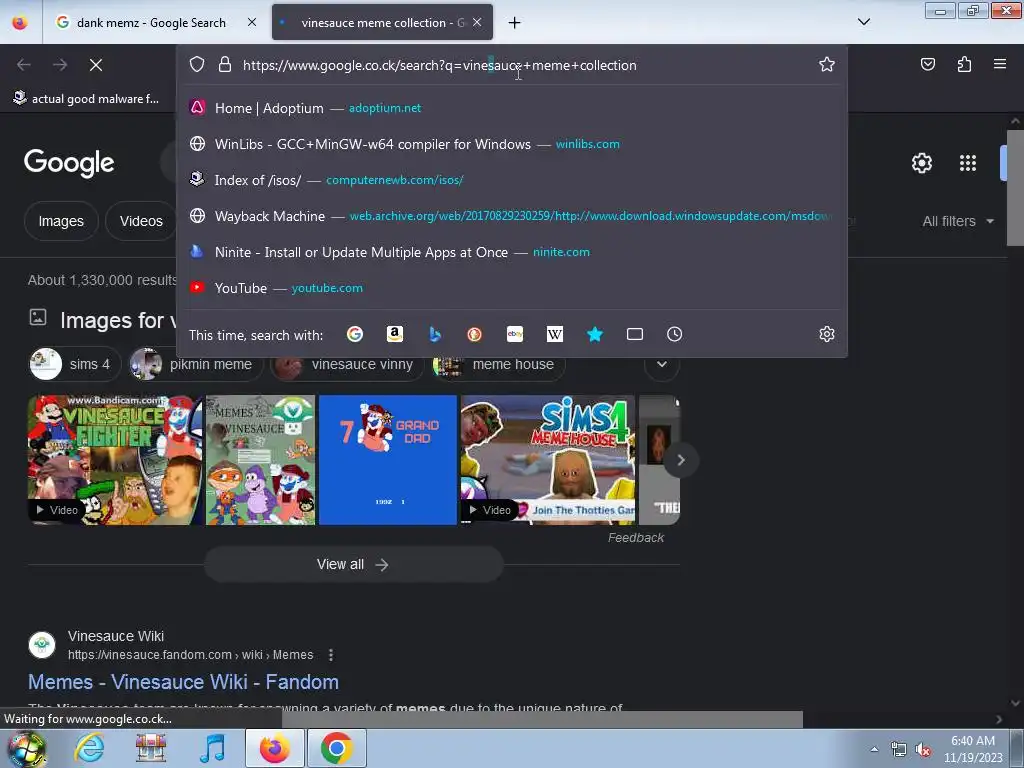1024x768 pixels.
Task: Open the Google apps grid
Action: point(968,163)
